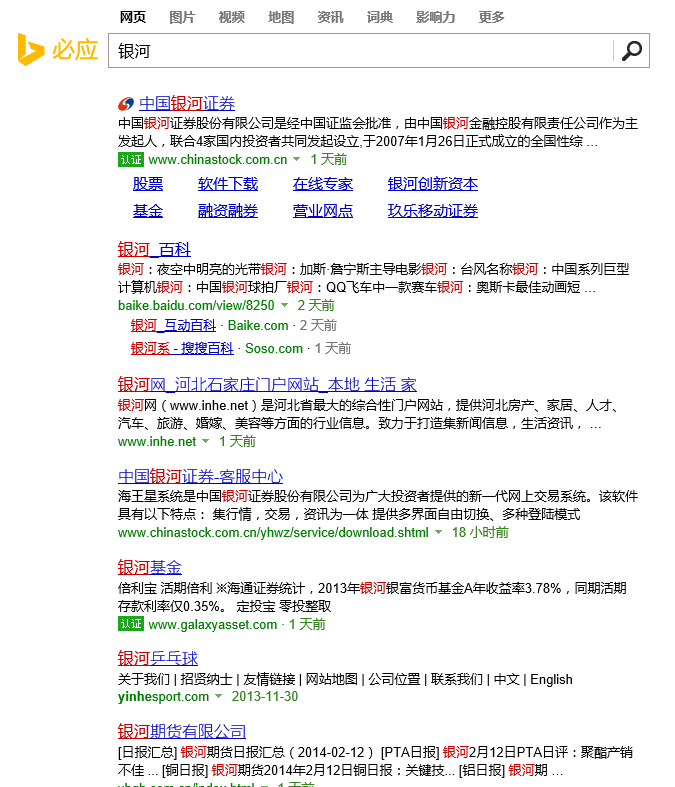
Task: Click the 认证 badge beside www.chinastock.com.cn
Action: (131, 160)
